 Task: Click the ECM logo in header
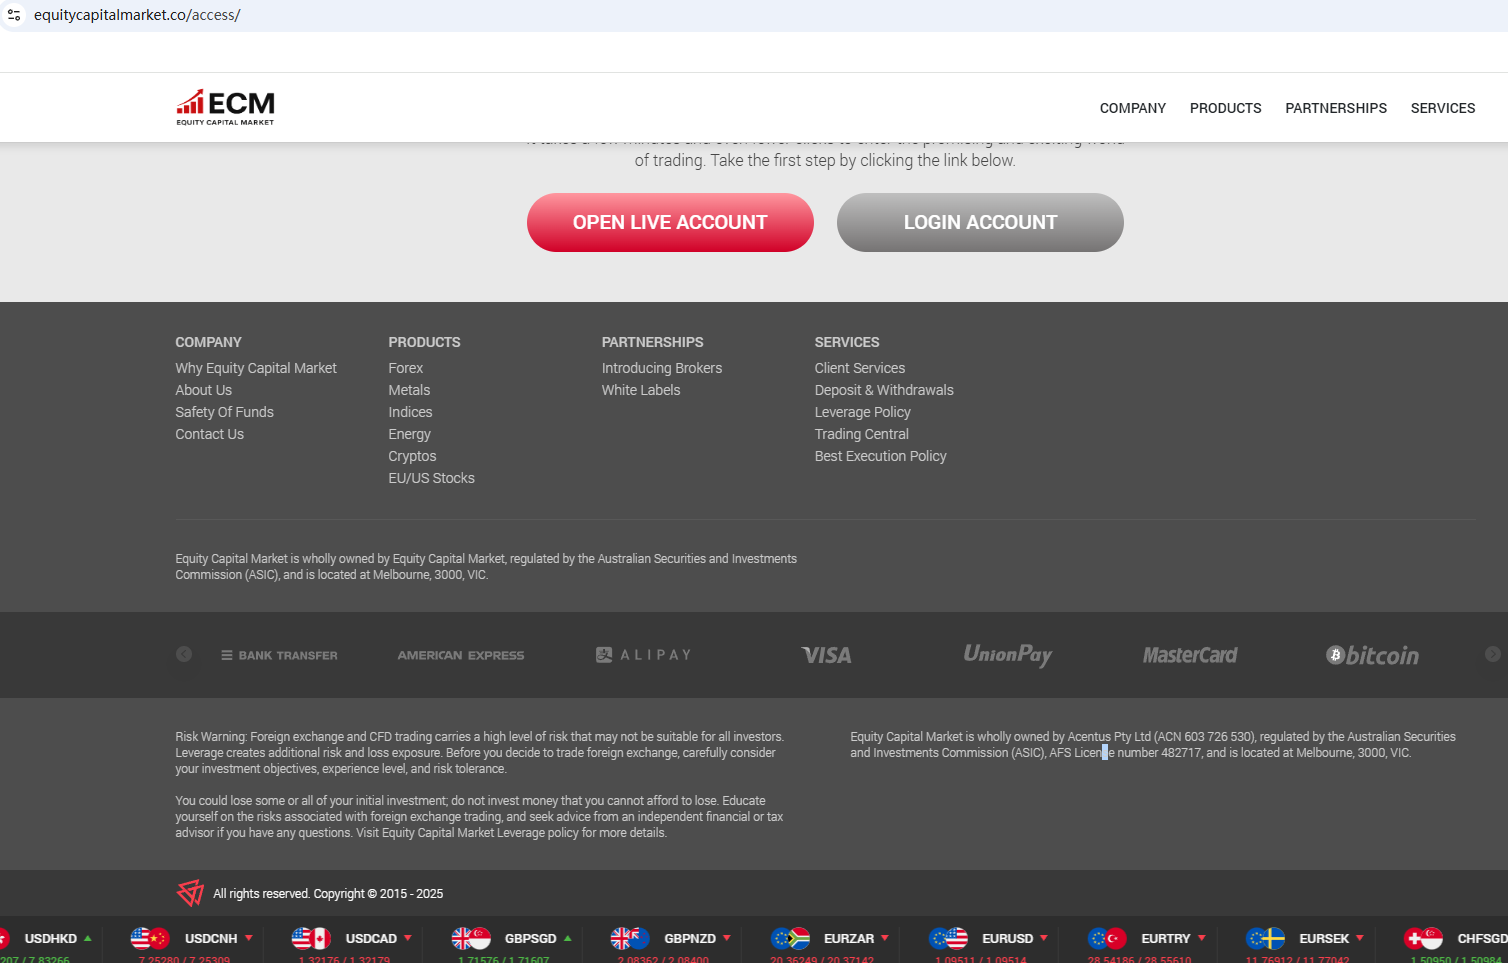pyautogui.click(x=225, y=107)
